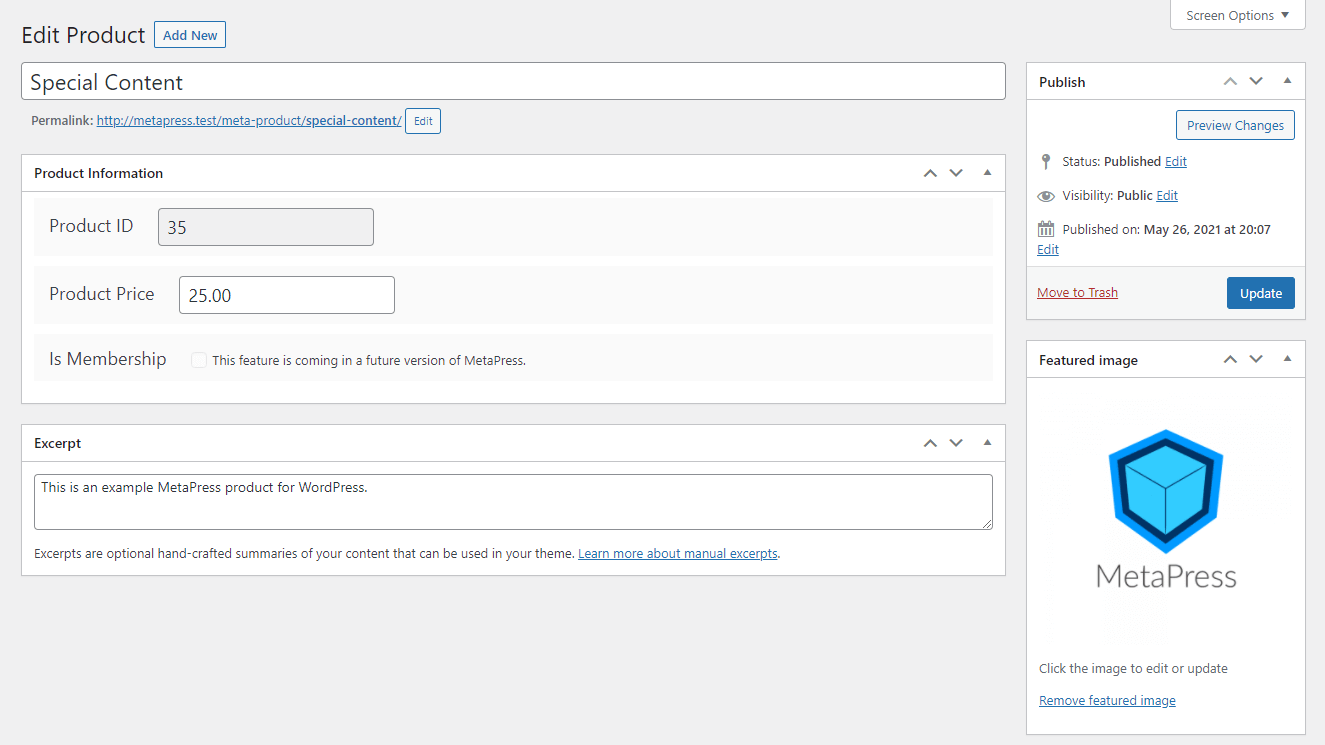
Task: Move the Excerpt box up
Action: (x=930, y=442)
